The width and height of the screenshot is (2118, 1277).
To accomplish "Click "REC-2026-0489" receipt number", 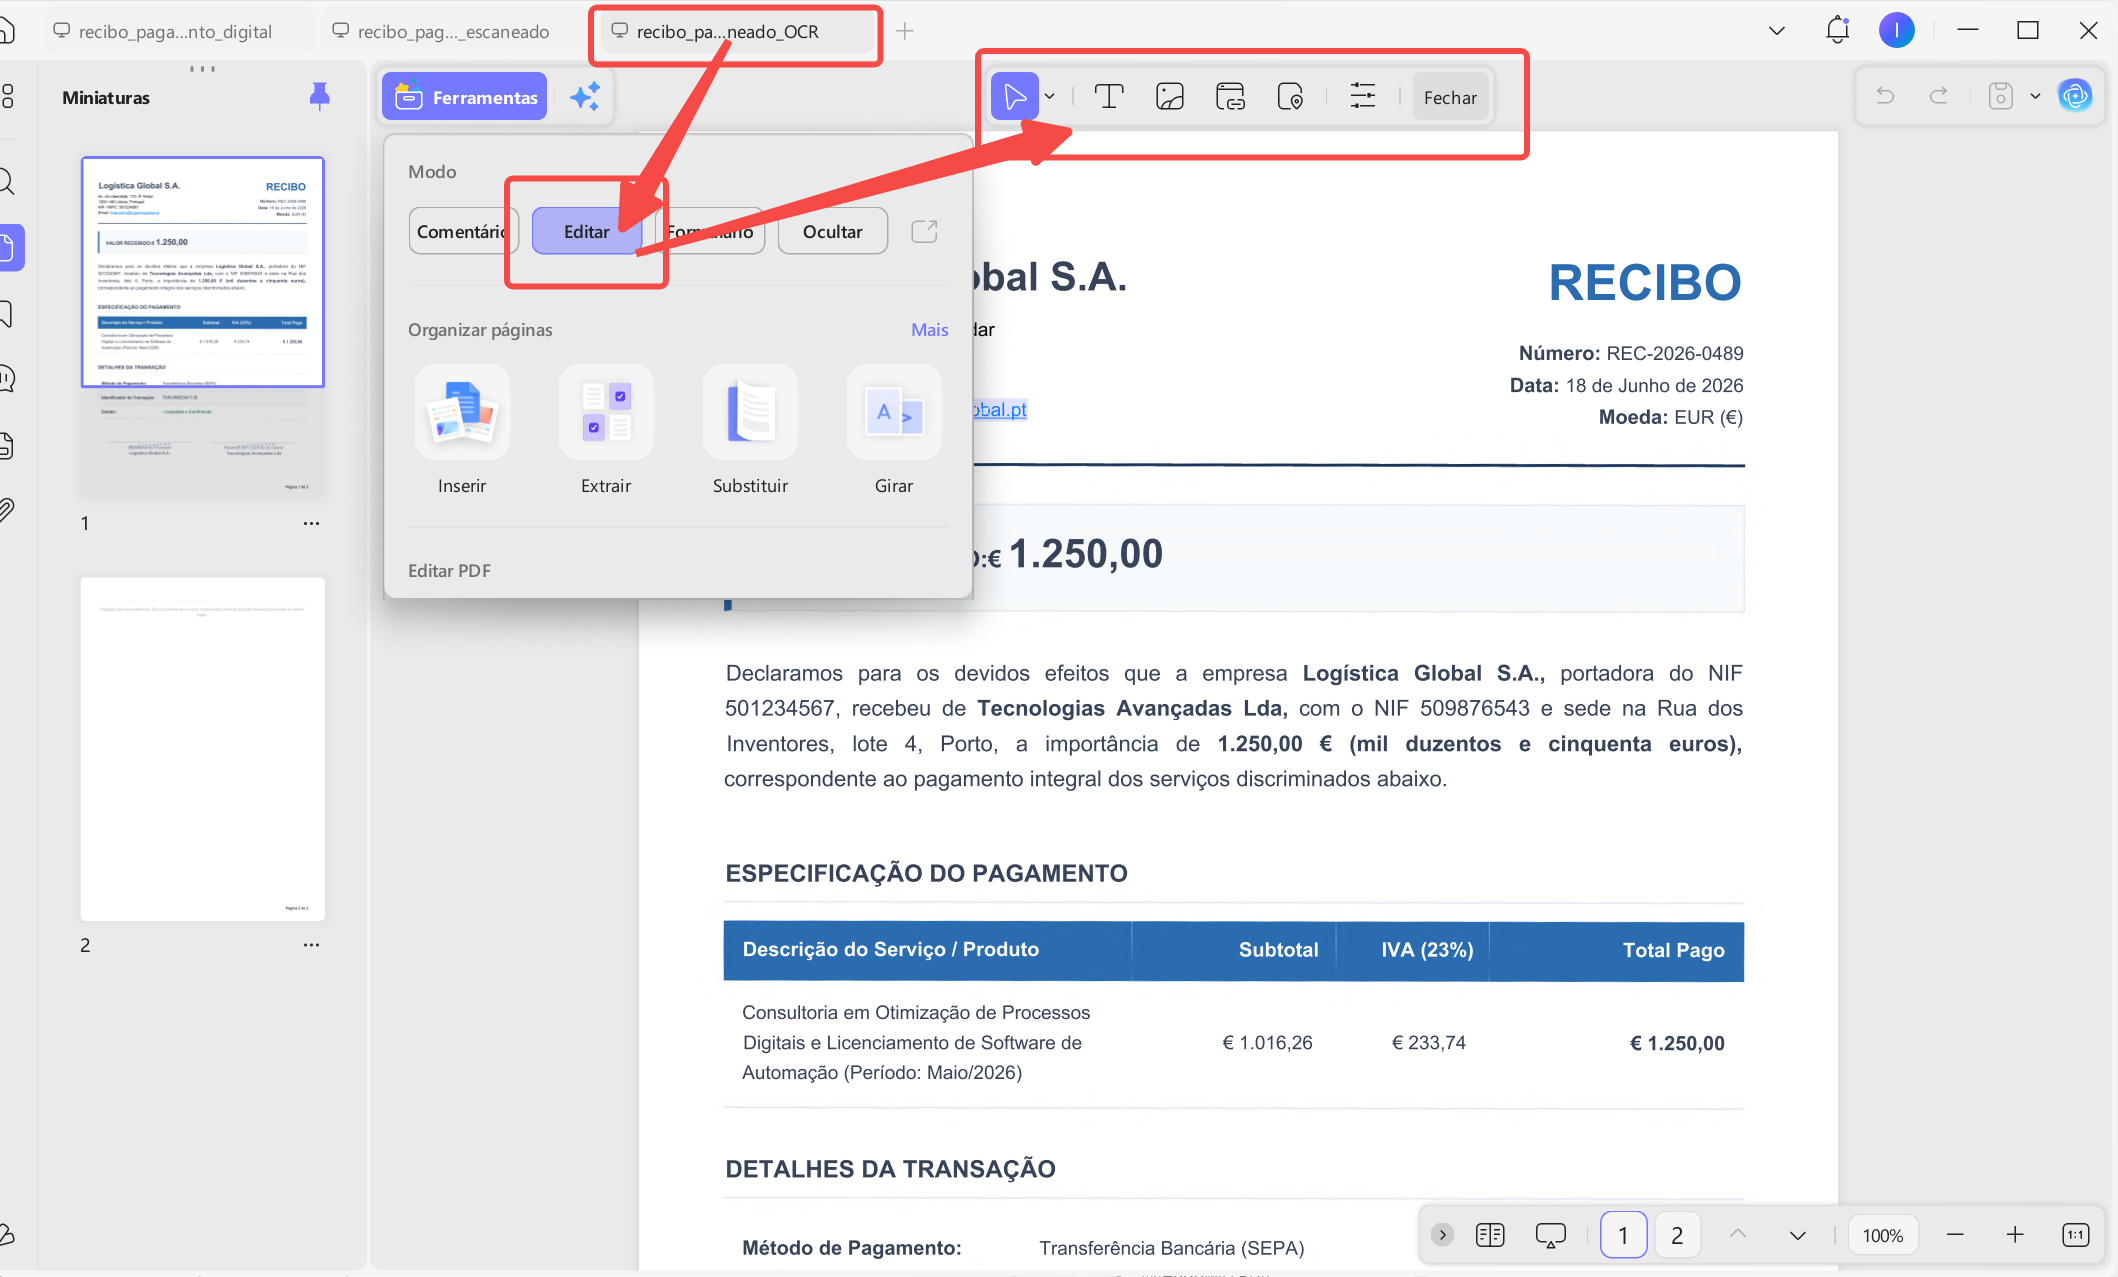I will (x=1675, y=353).
